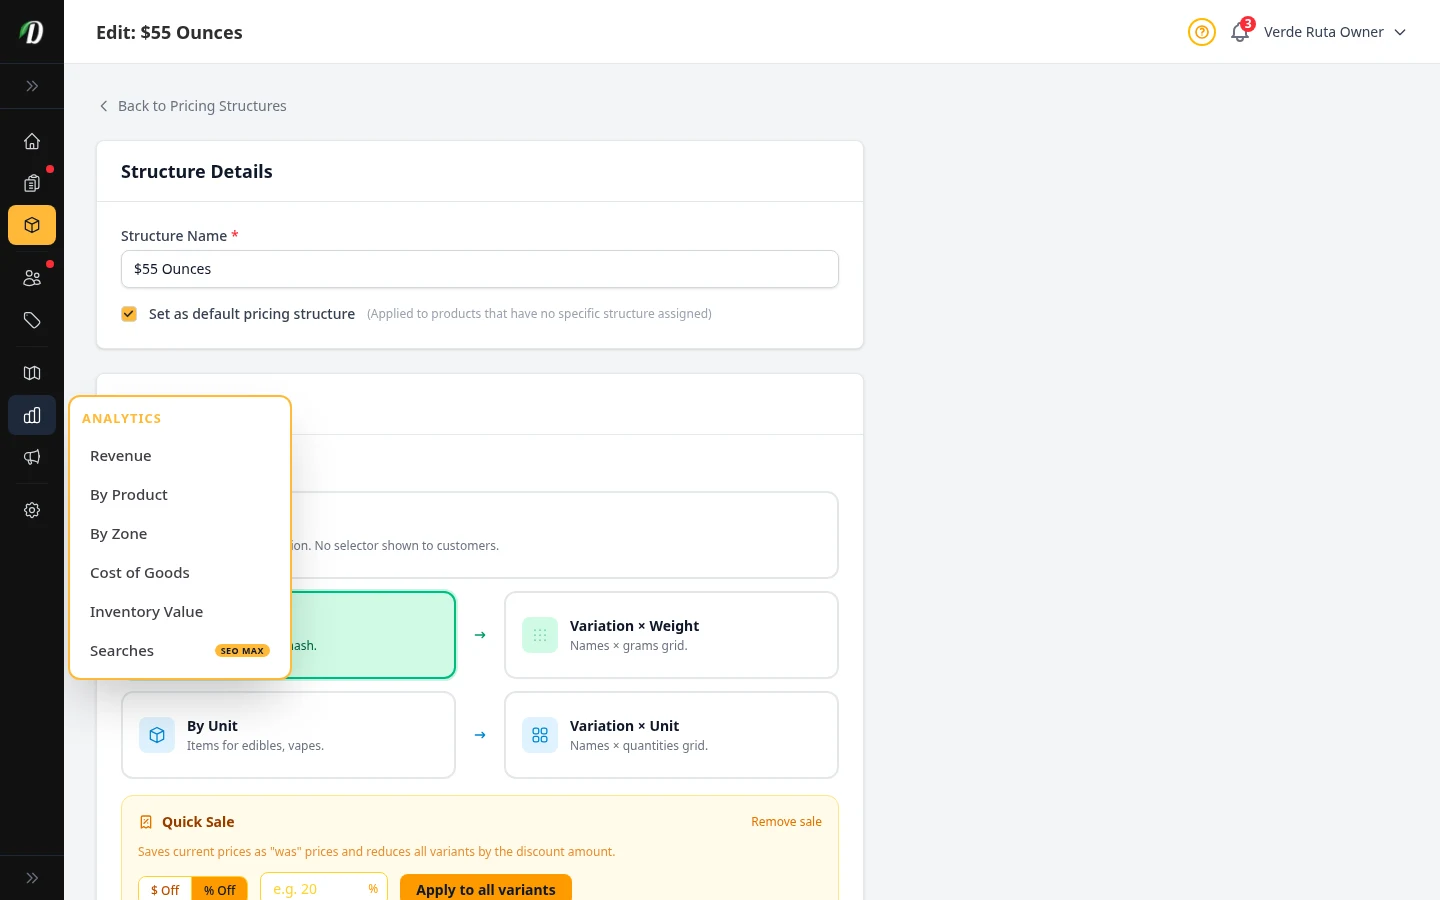Click the notifications bell showing 3 alerts
1440x900 pixels.
(x=1239, y=32)
